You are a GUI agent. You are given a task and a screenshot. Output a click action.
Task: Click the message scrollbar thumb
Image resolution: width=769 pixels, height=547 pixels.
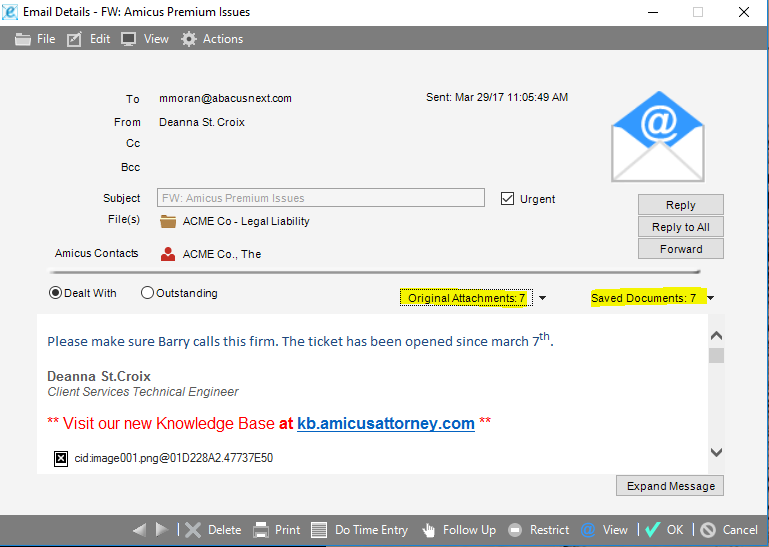click(x=717, y=356)
